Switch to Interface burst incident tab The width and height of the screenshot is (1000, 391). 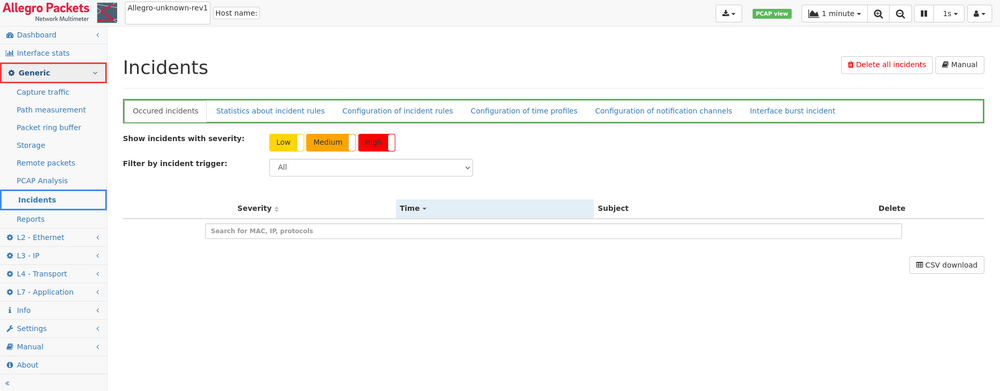(x=792, y=111)
